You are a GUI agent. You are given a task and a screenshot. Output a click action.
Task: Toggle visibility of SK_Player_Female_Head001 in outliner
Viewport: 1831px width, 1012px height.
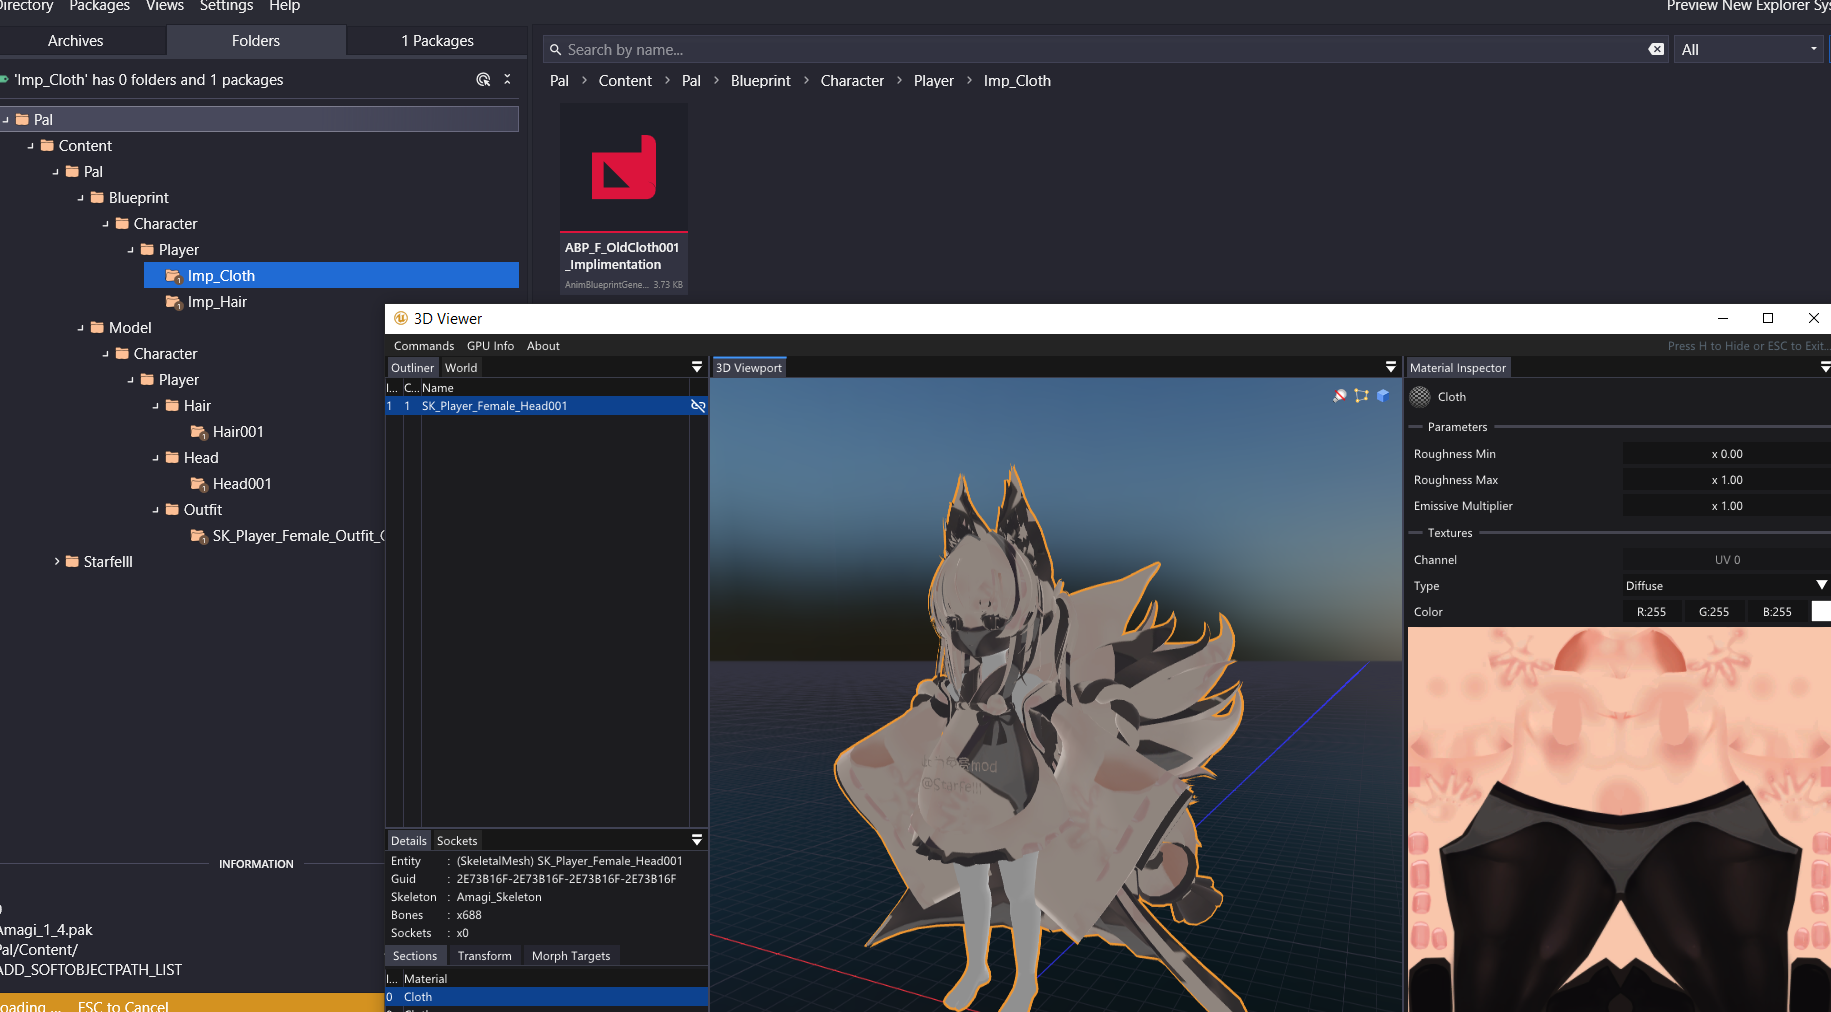click(x=698, y=406)
